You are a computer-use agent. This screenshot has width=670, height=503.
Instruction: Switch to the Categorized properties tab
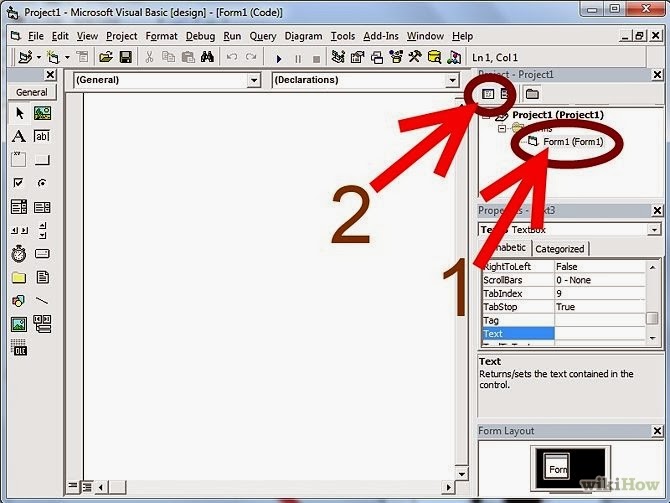point(559,249)
